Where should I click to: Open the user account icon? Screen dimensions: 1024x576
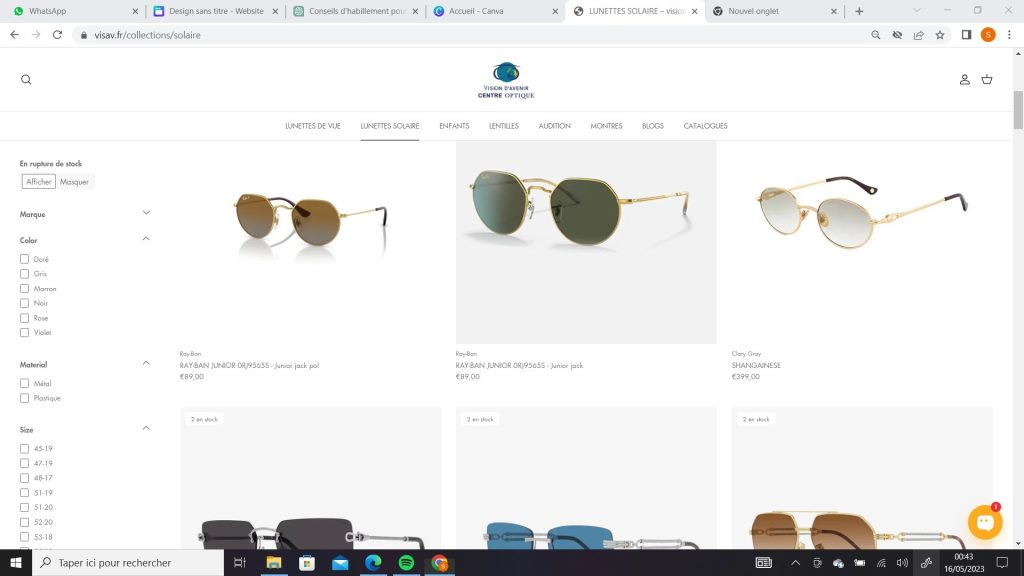click(x=965, y=80)
